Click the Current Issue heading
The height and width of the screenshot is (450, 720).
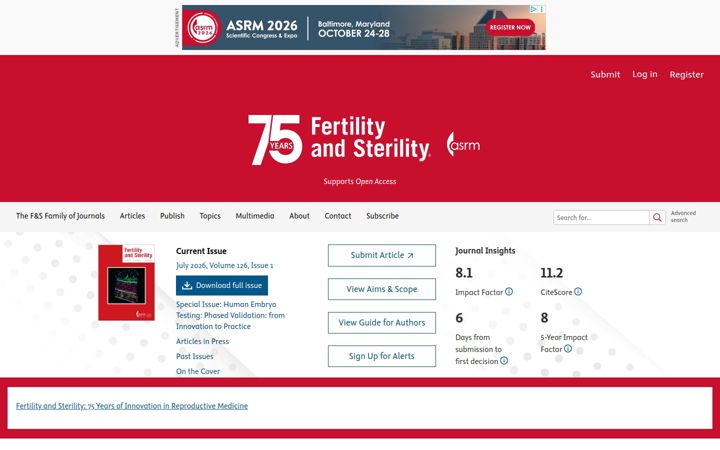201,251
